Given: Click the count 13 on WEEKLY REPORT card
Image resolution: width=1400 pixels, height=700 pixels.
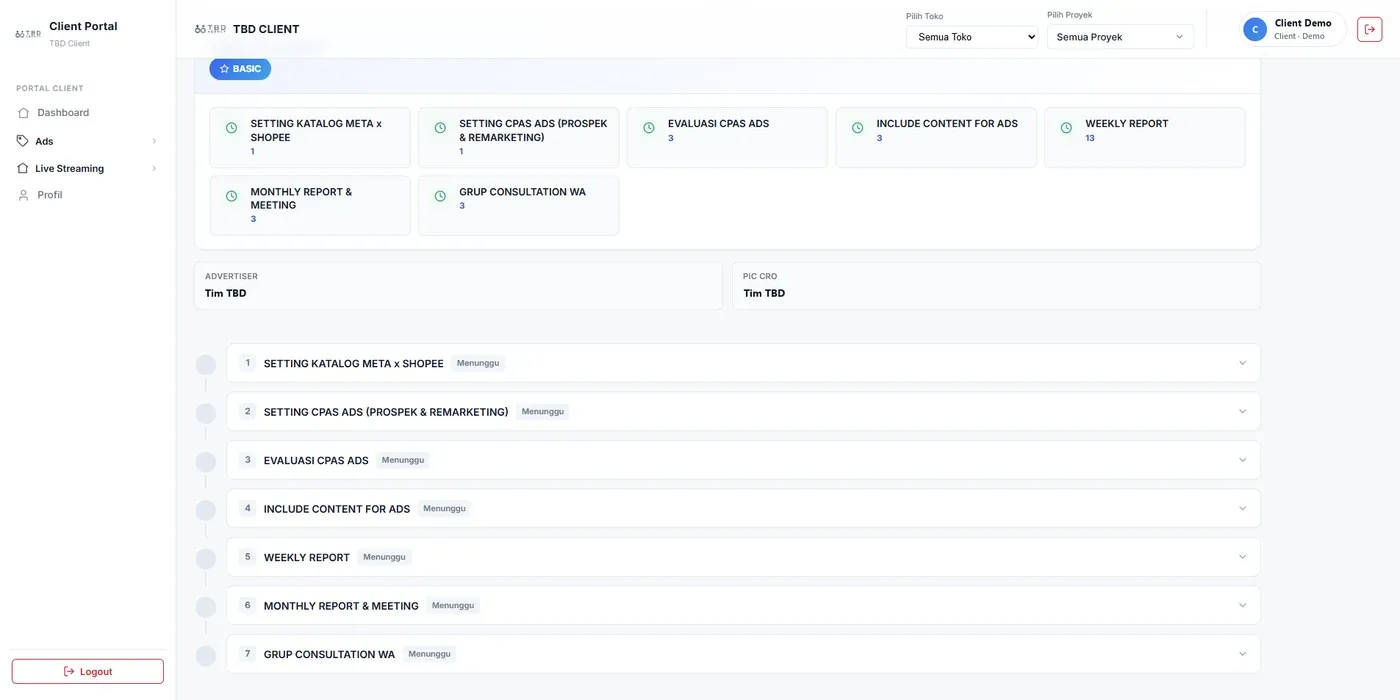Looking at the screenshot, I should coord(1090,138).
